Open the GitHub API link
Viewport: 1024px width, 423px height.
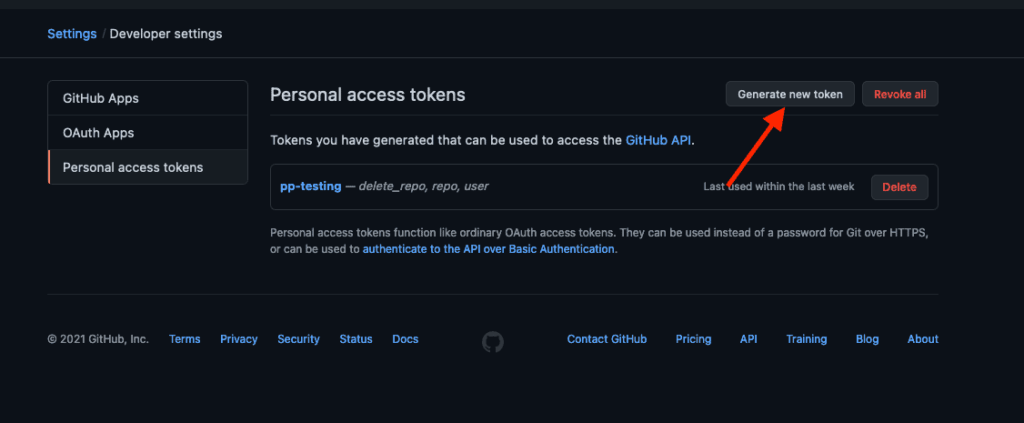658,140
